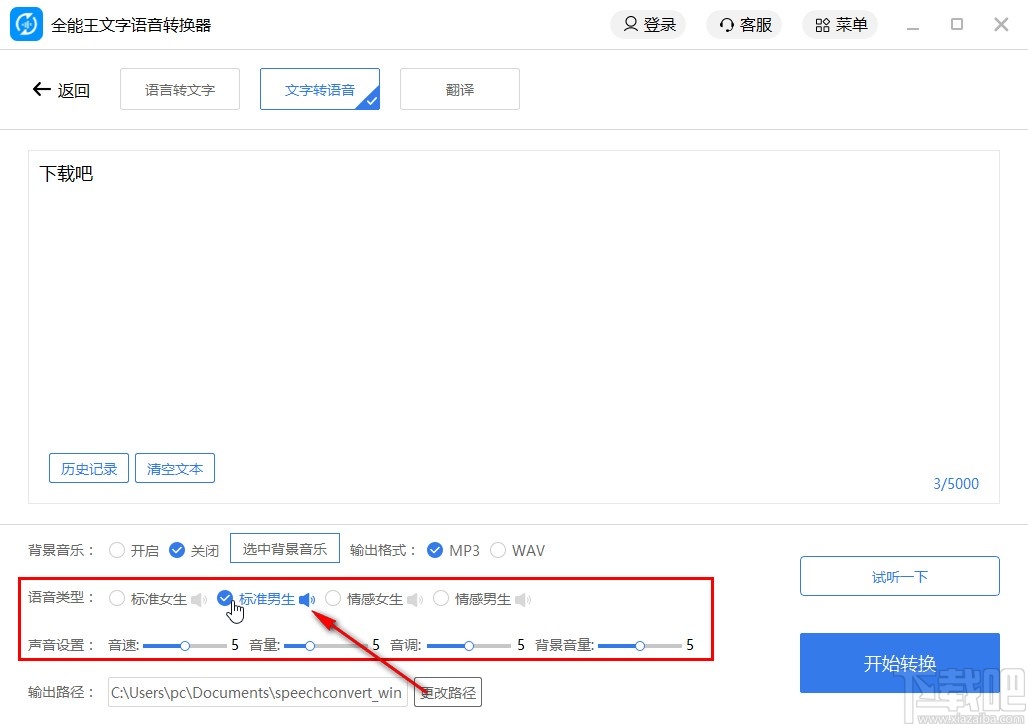
Task: Switch to the 语言转文字 tab
Action: (179, 89)
